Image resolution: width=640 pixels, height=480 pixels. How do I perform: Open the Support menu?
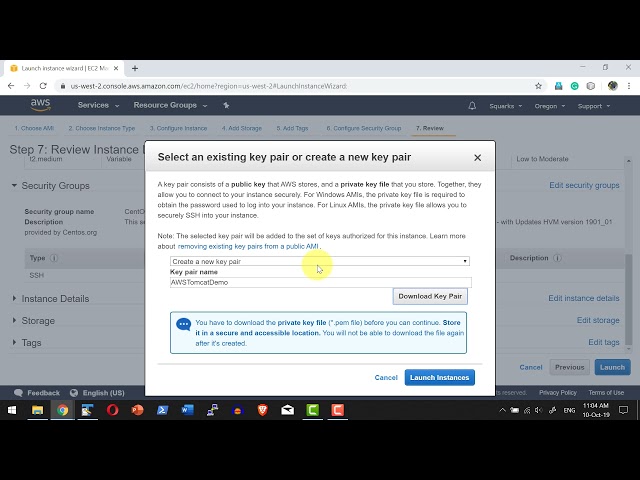(593, 106)
